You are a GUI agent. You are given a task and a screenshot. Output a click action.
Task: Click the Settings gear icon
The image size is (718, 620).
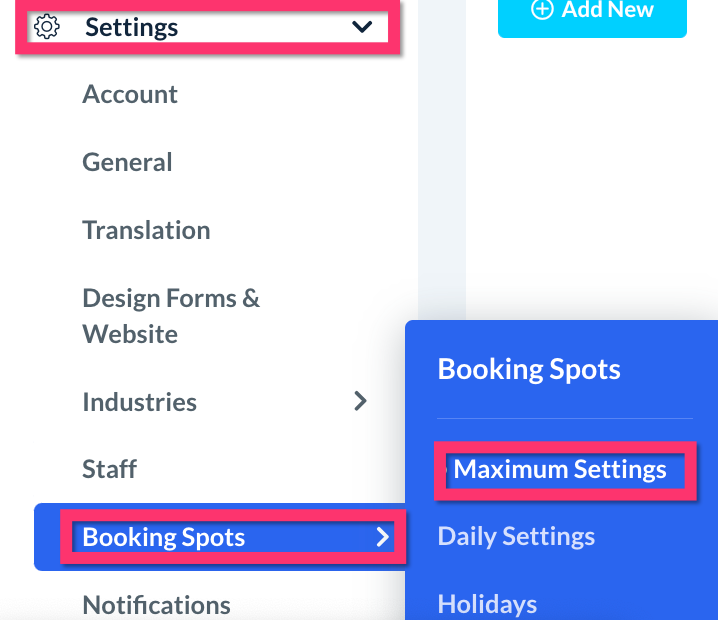click(47, 27)
